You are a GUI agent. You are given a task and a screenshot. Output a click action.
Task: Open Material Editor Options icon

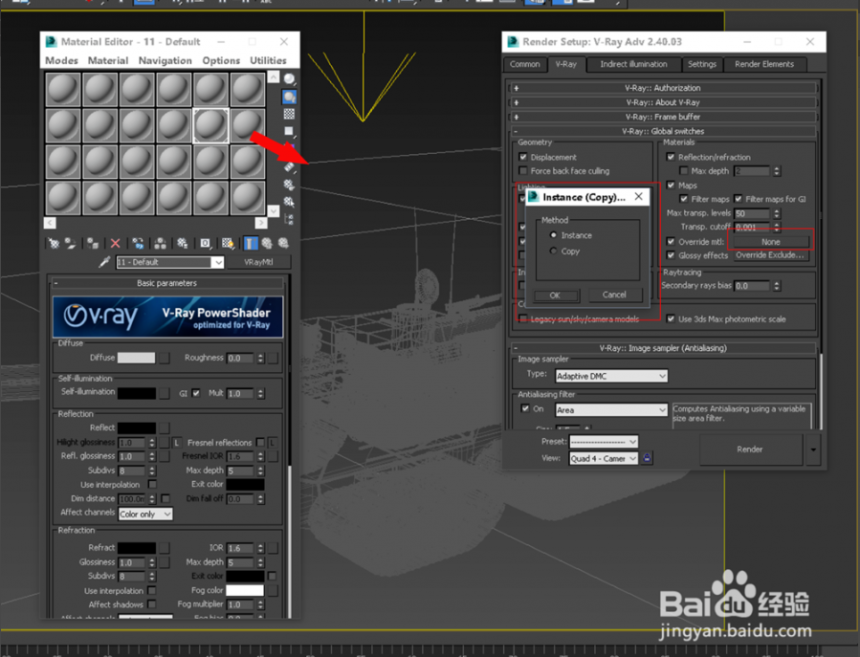[289, 185]
